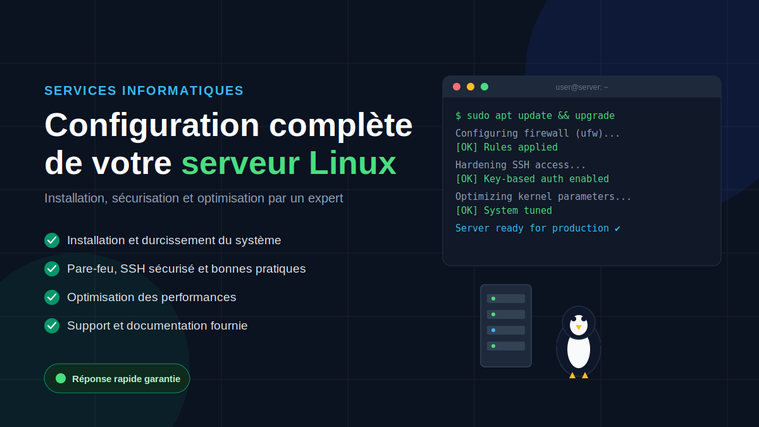Image resolution: width=759 pixels, height=427 pixels.
Task: Click the green serveur Linux title text
Action: coord(288,163)
